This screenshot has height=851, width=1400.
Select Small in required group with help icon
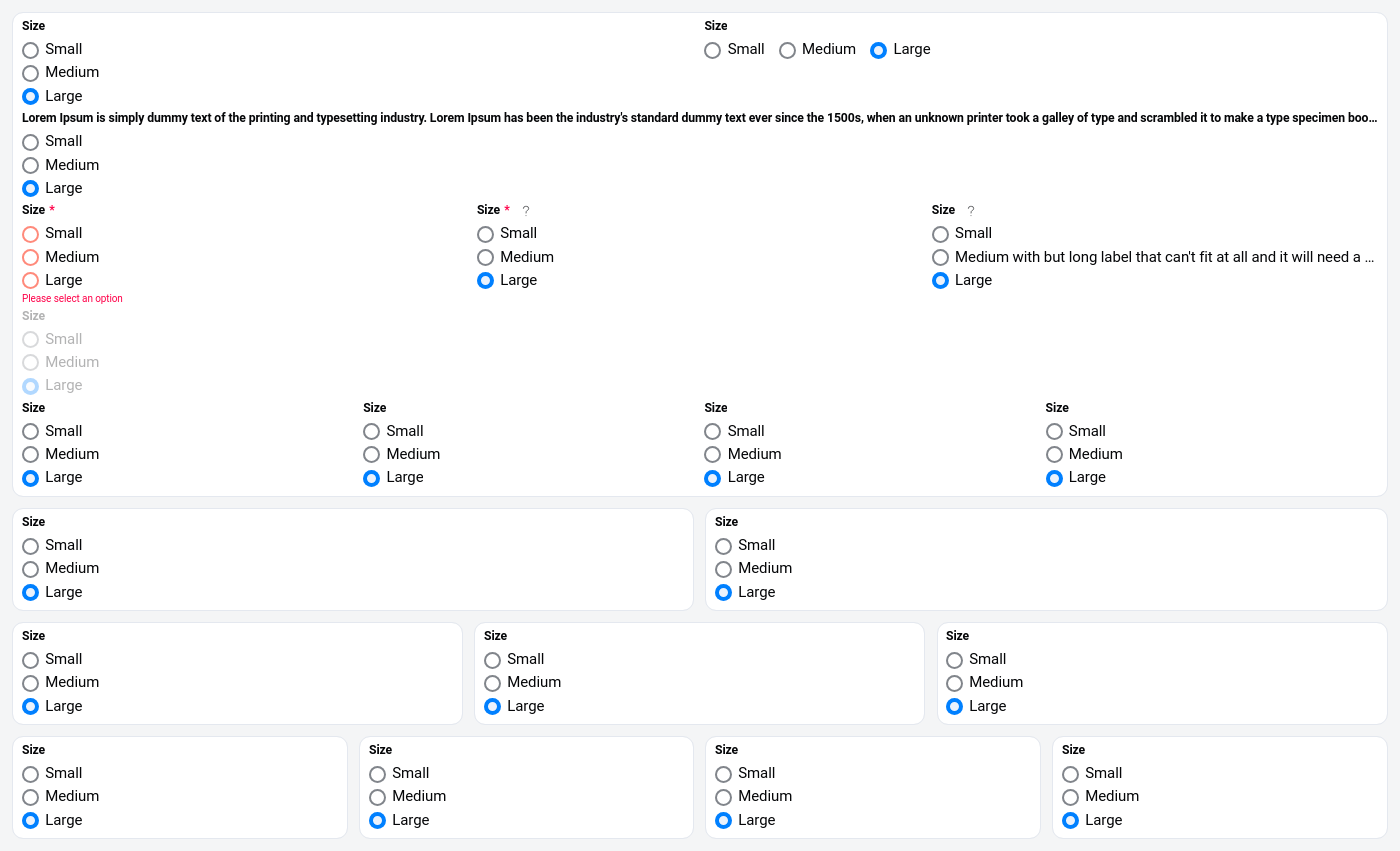pyautogui.click(x=486, y=234)
